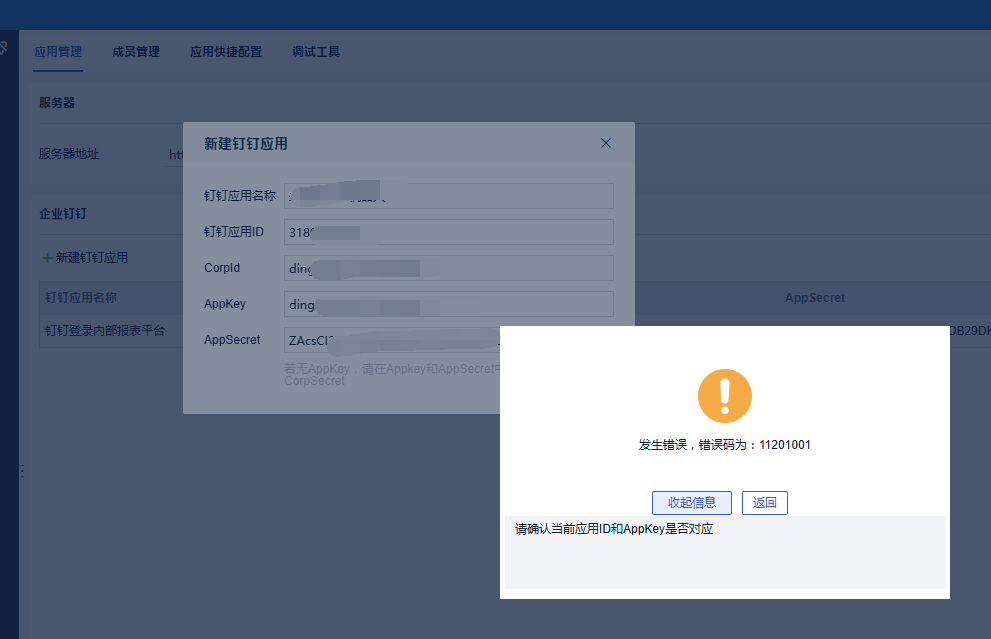Viewport: 991px width, 639px height.
Task: Select the AppKey input field
Action: point(449,304)
